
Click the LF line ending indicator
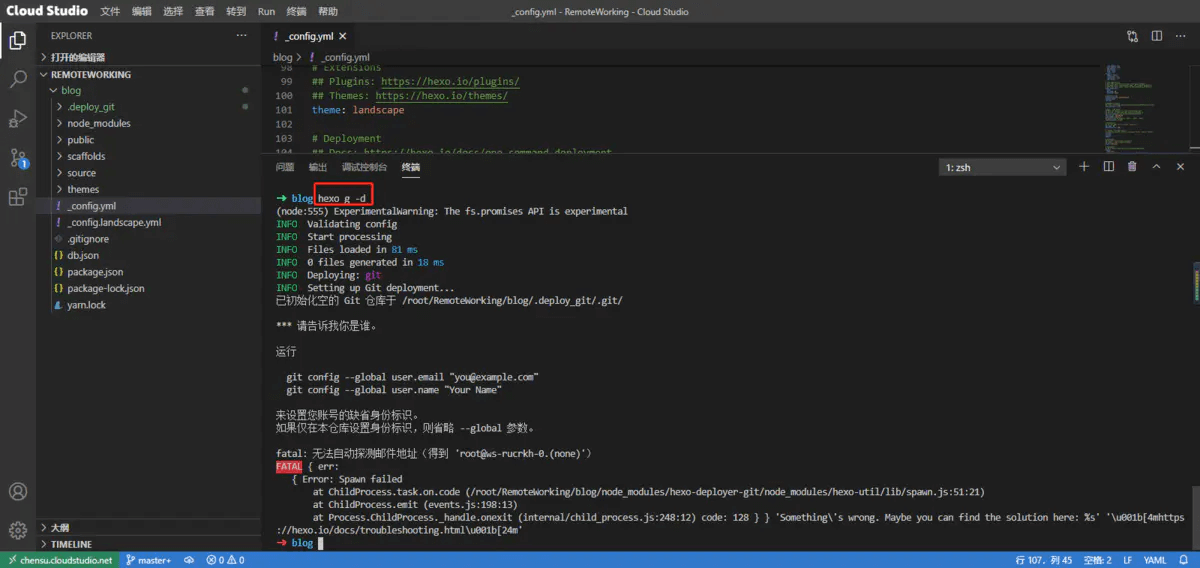pos(1127,560)
